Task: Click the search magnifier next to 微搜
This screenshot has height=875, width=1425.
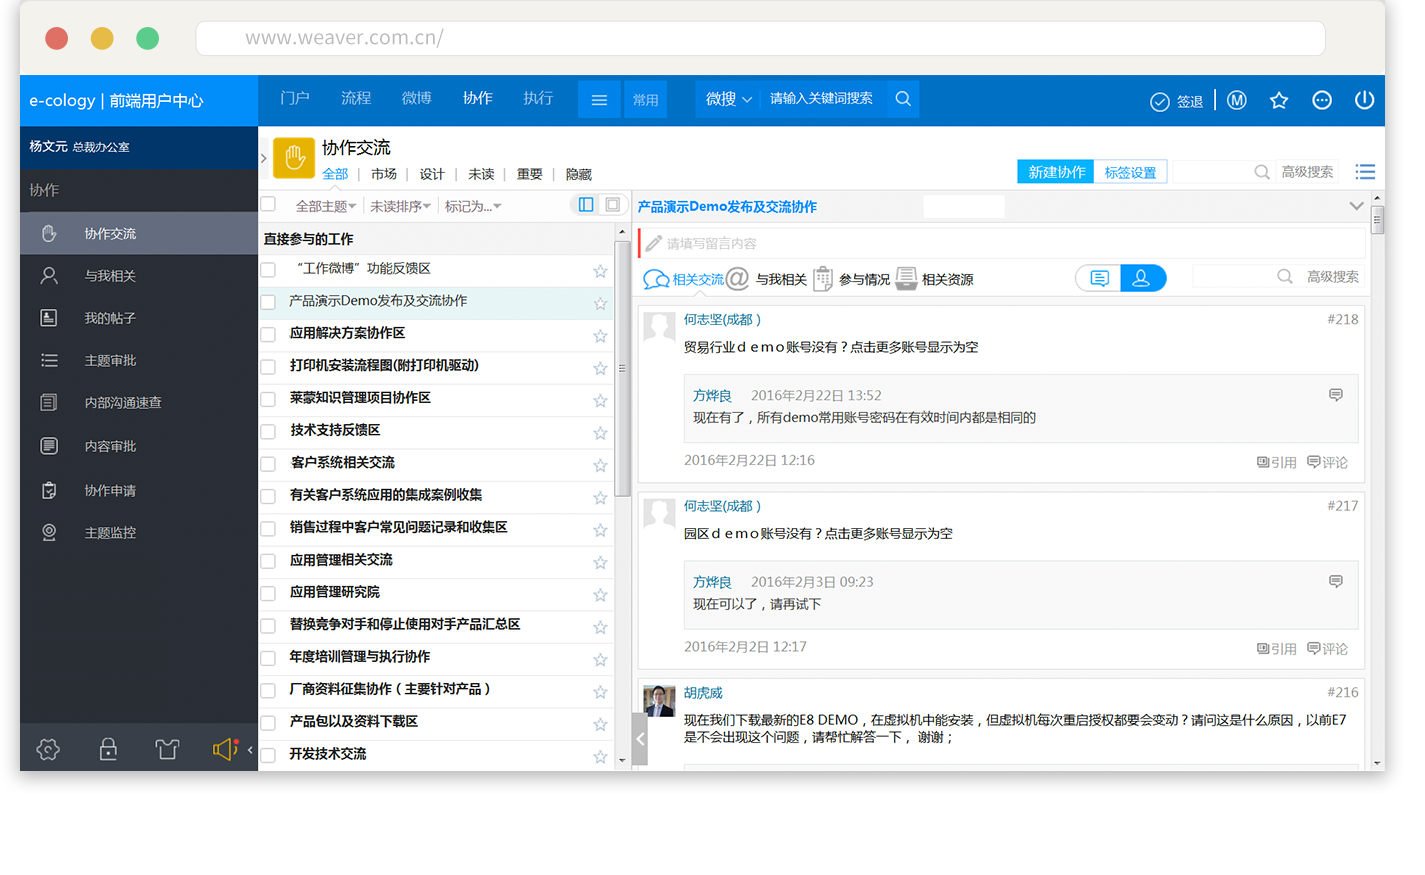Action: coord(903,99)
